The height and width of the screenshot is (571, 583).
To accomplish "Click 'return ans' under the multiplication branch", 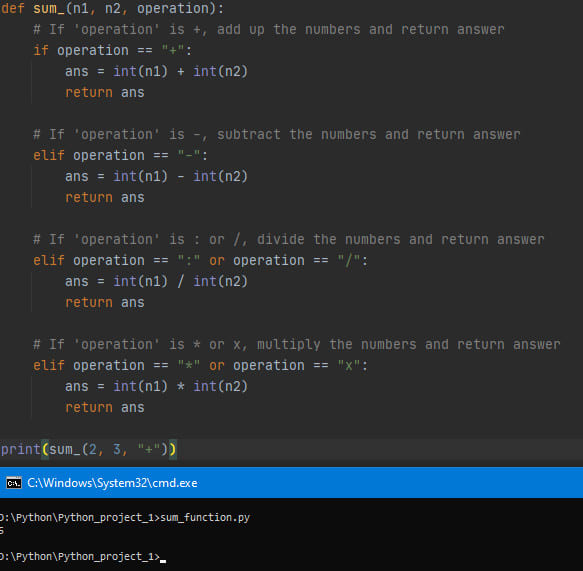I will pos(104,407).
